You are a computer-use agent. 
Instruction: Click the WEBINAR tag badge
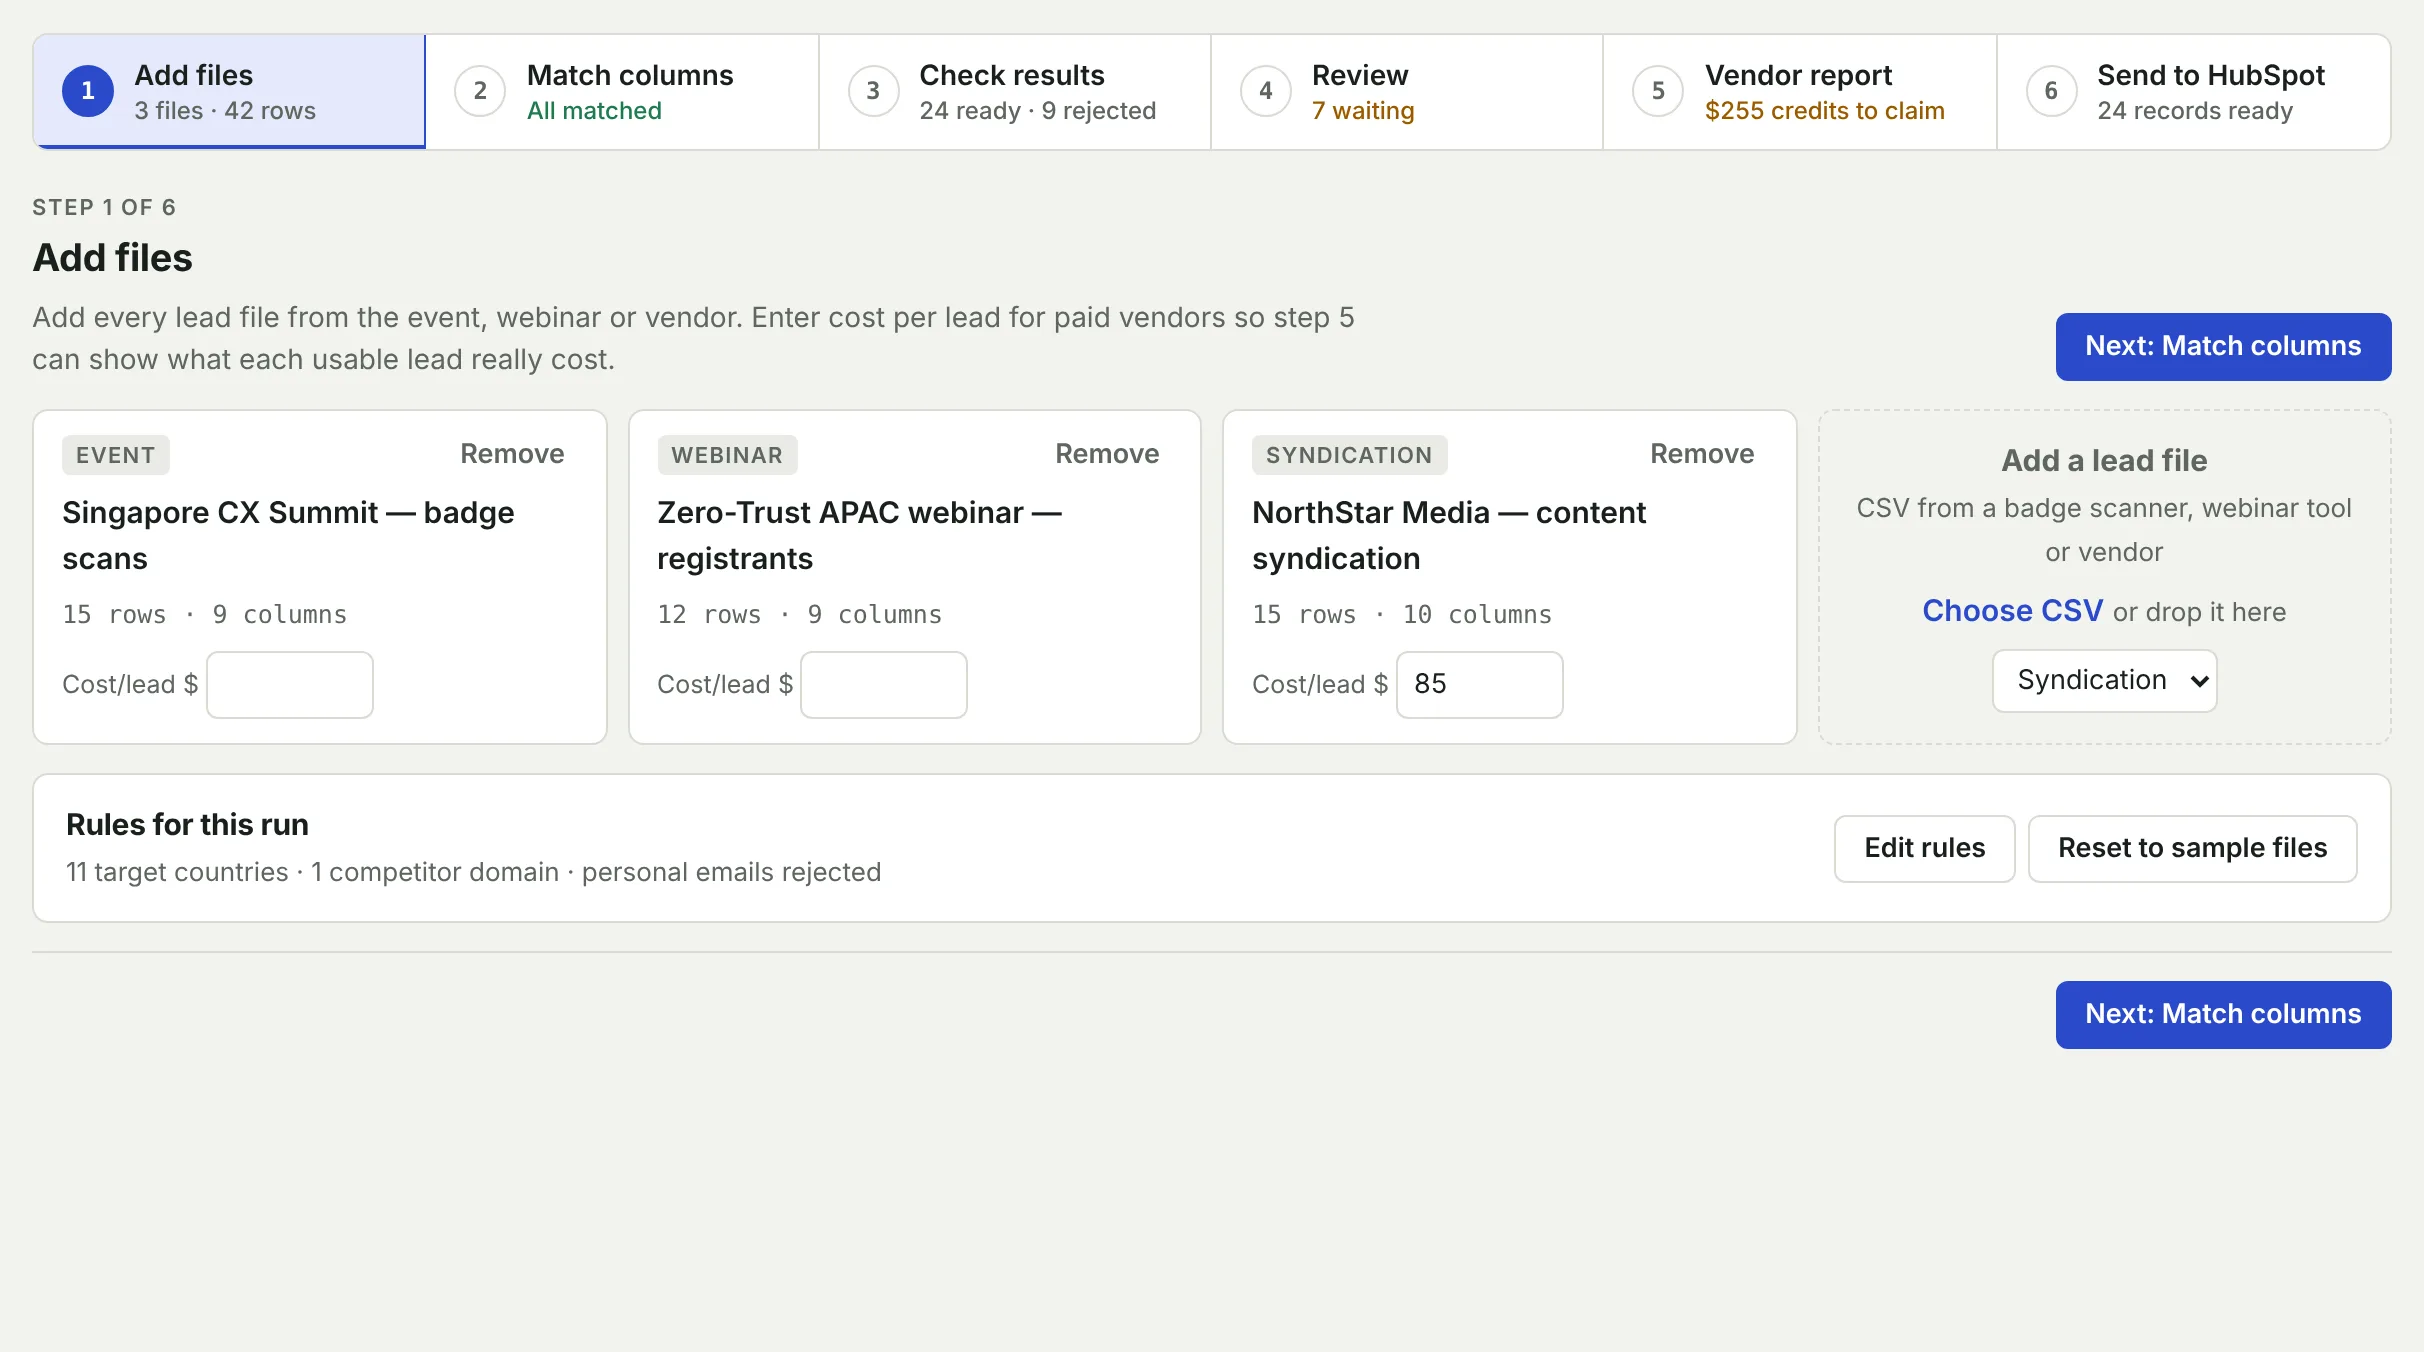click(x=727, y=455)
